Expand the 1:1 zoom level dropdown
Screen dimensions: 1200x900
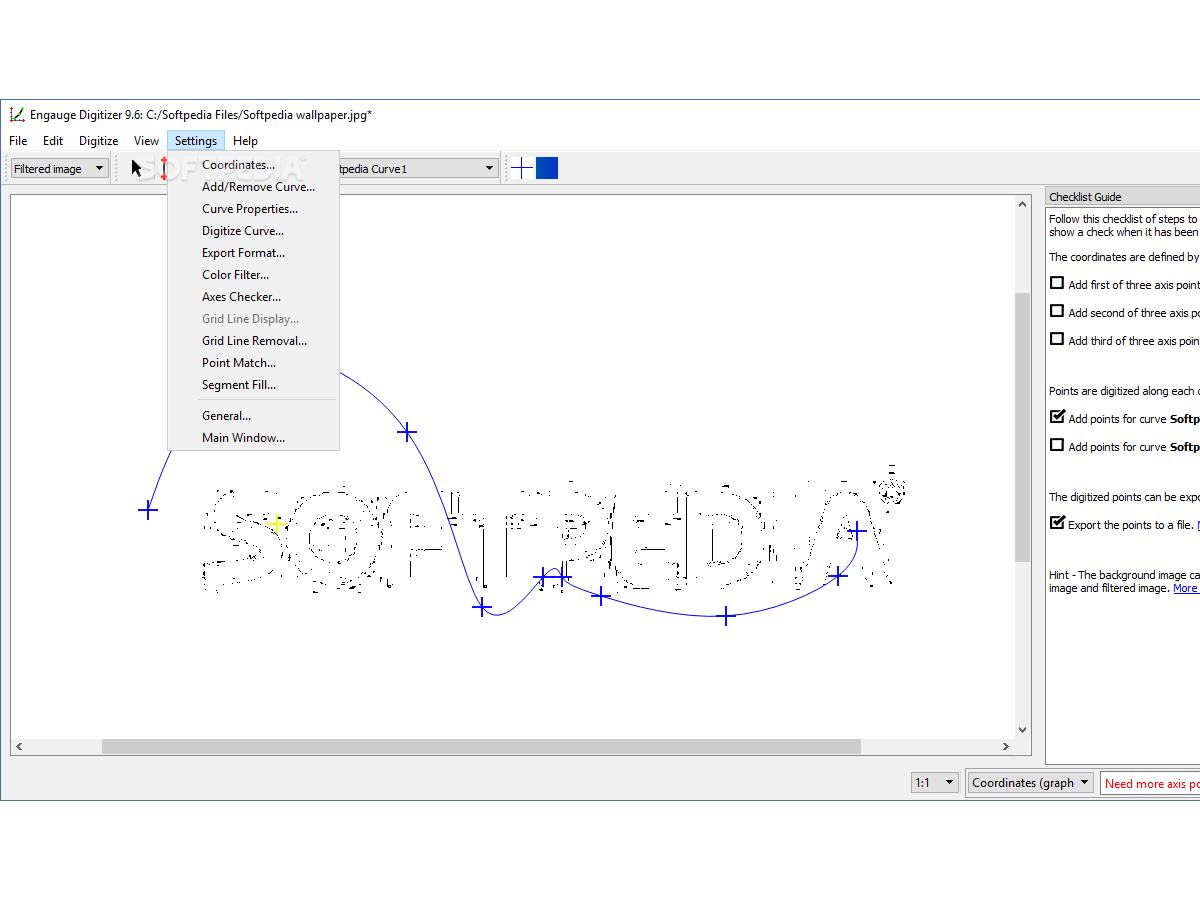tap(935, 783)
